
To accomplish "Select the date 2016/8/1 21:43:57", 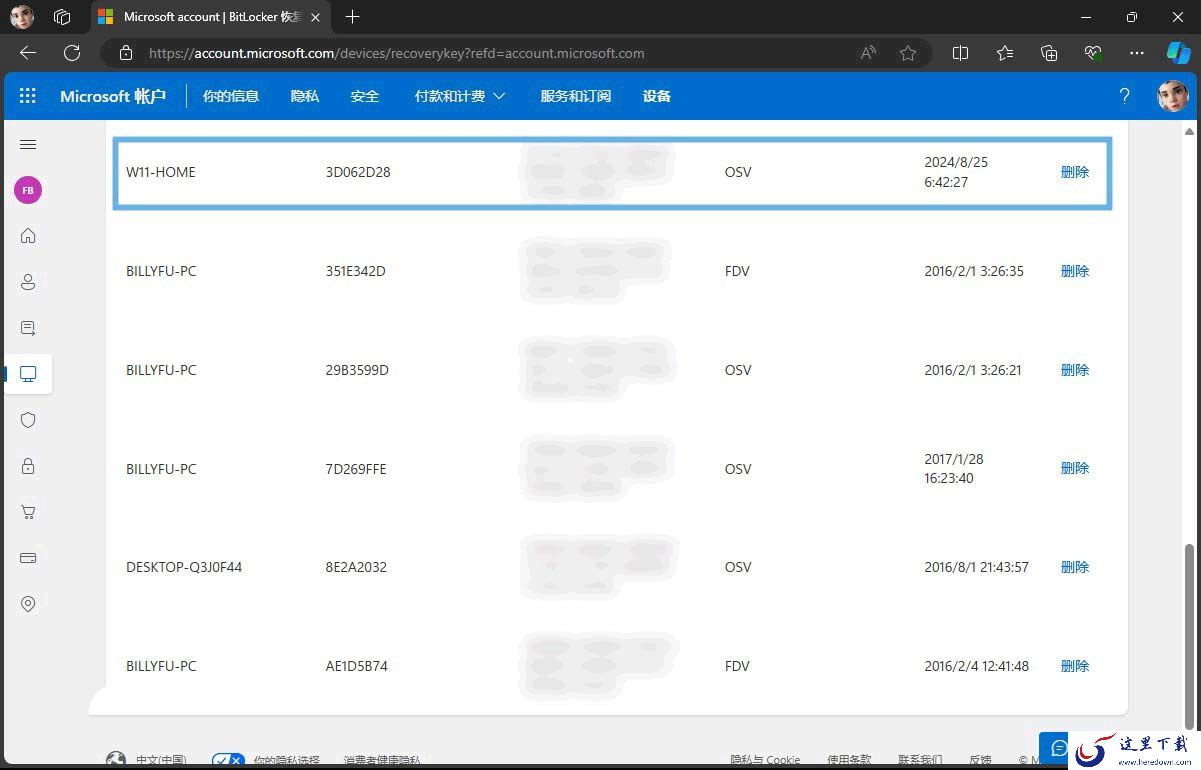I will click(x=976, y=567).
